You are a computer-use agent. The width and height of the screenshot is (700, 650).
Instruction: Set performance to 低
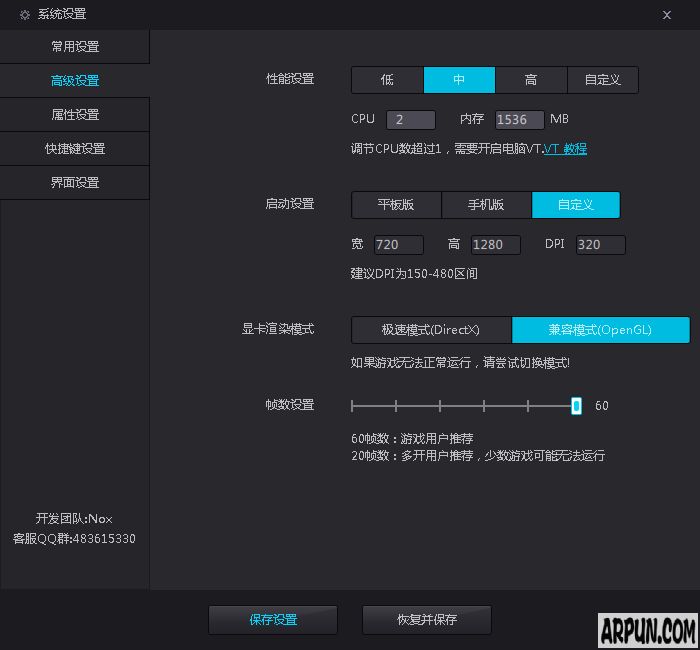387,80
